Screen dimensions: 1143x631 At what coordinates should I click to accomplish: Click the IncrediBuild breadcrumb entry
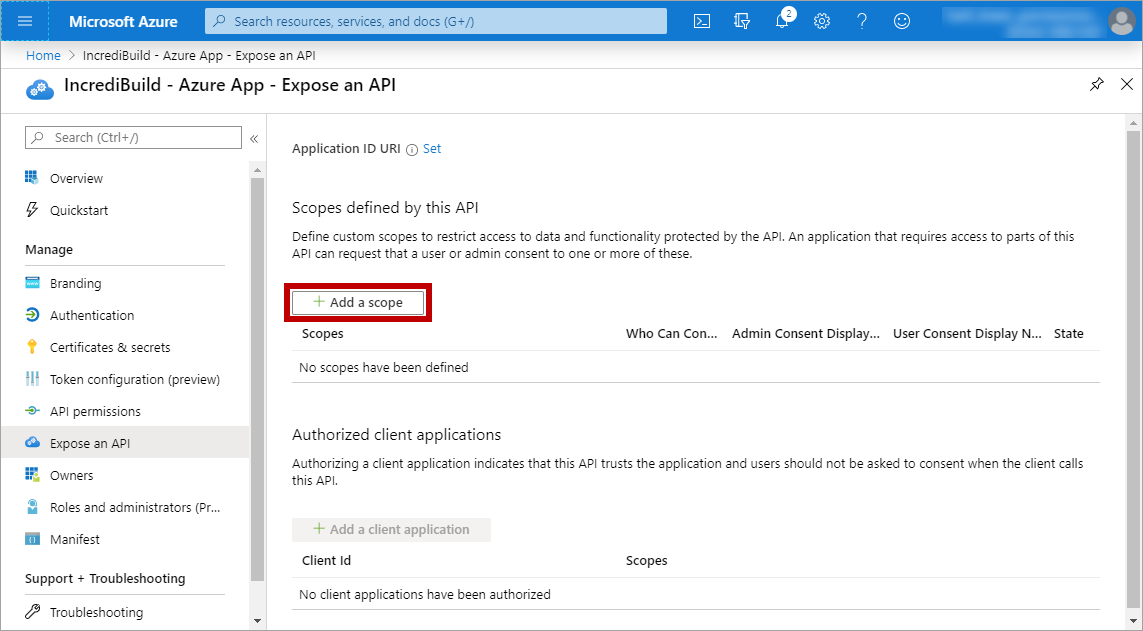click(199, 55)
